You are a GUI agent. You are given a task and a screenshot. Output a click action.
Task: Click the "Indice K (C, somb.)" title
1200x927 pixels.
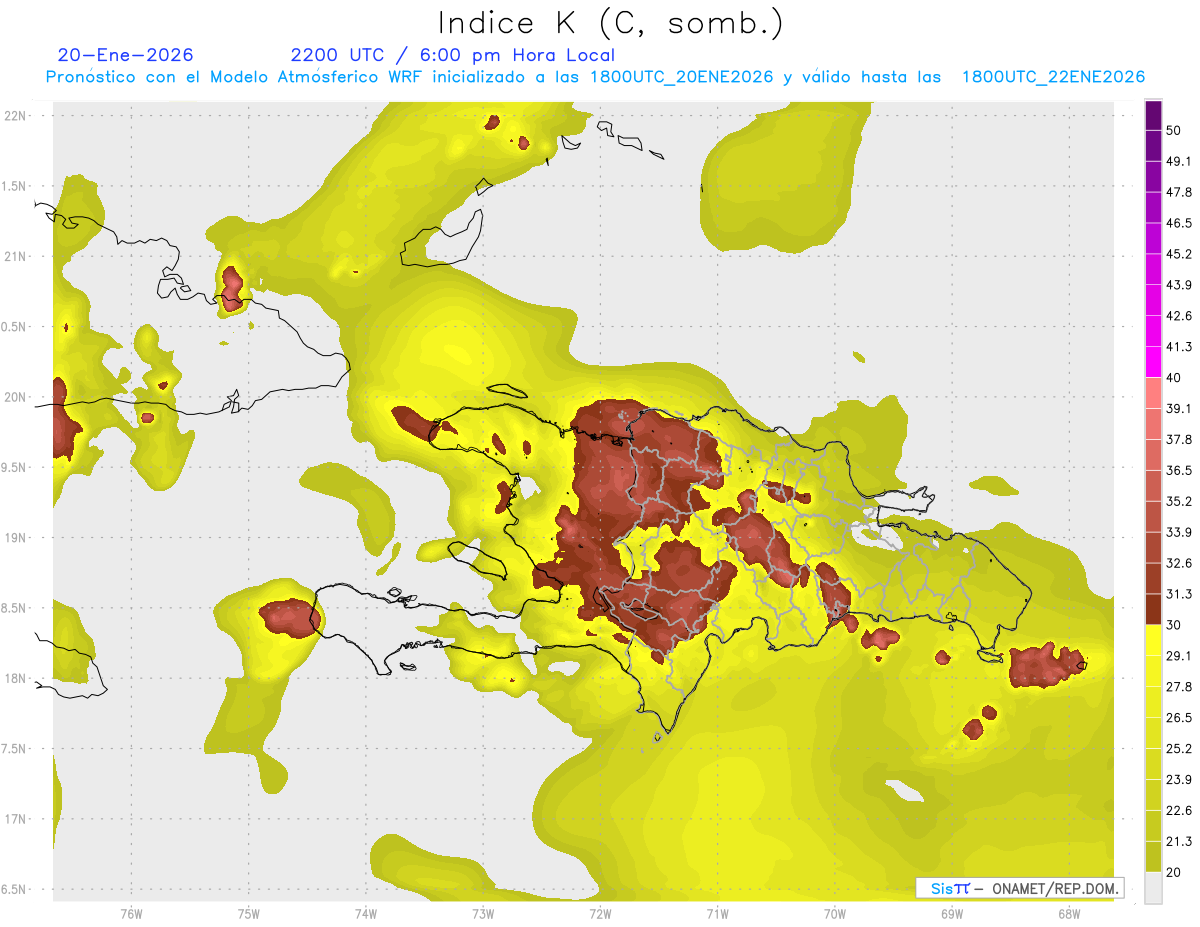pyautogui.click(x=610, y=24)
